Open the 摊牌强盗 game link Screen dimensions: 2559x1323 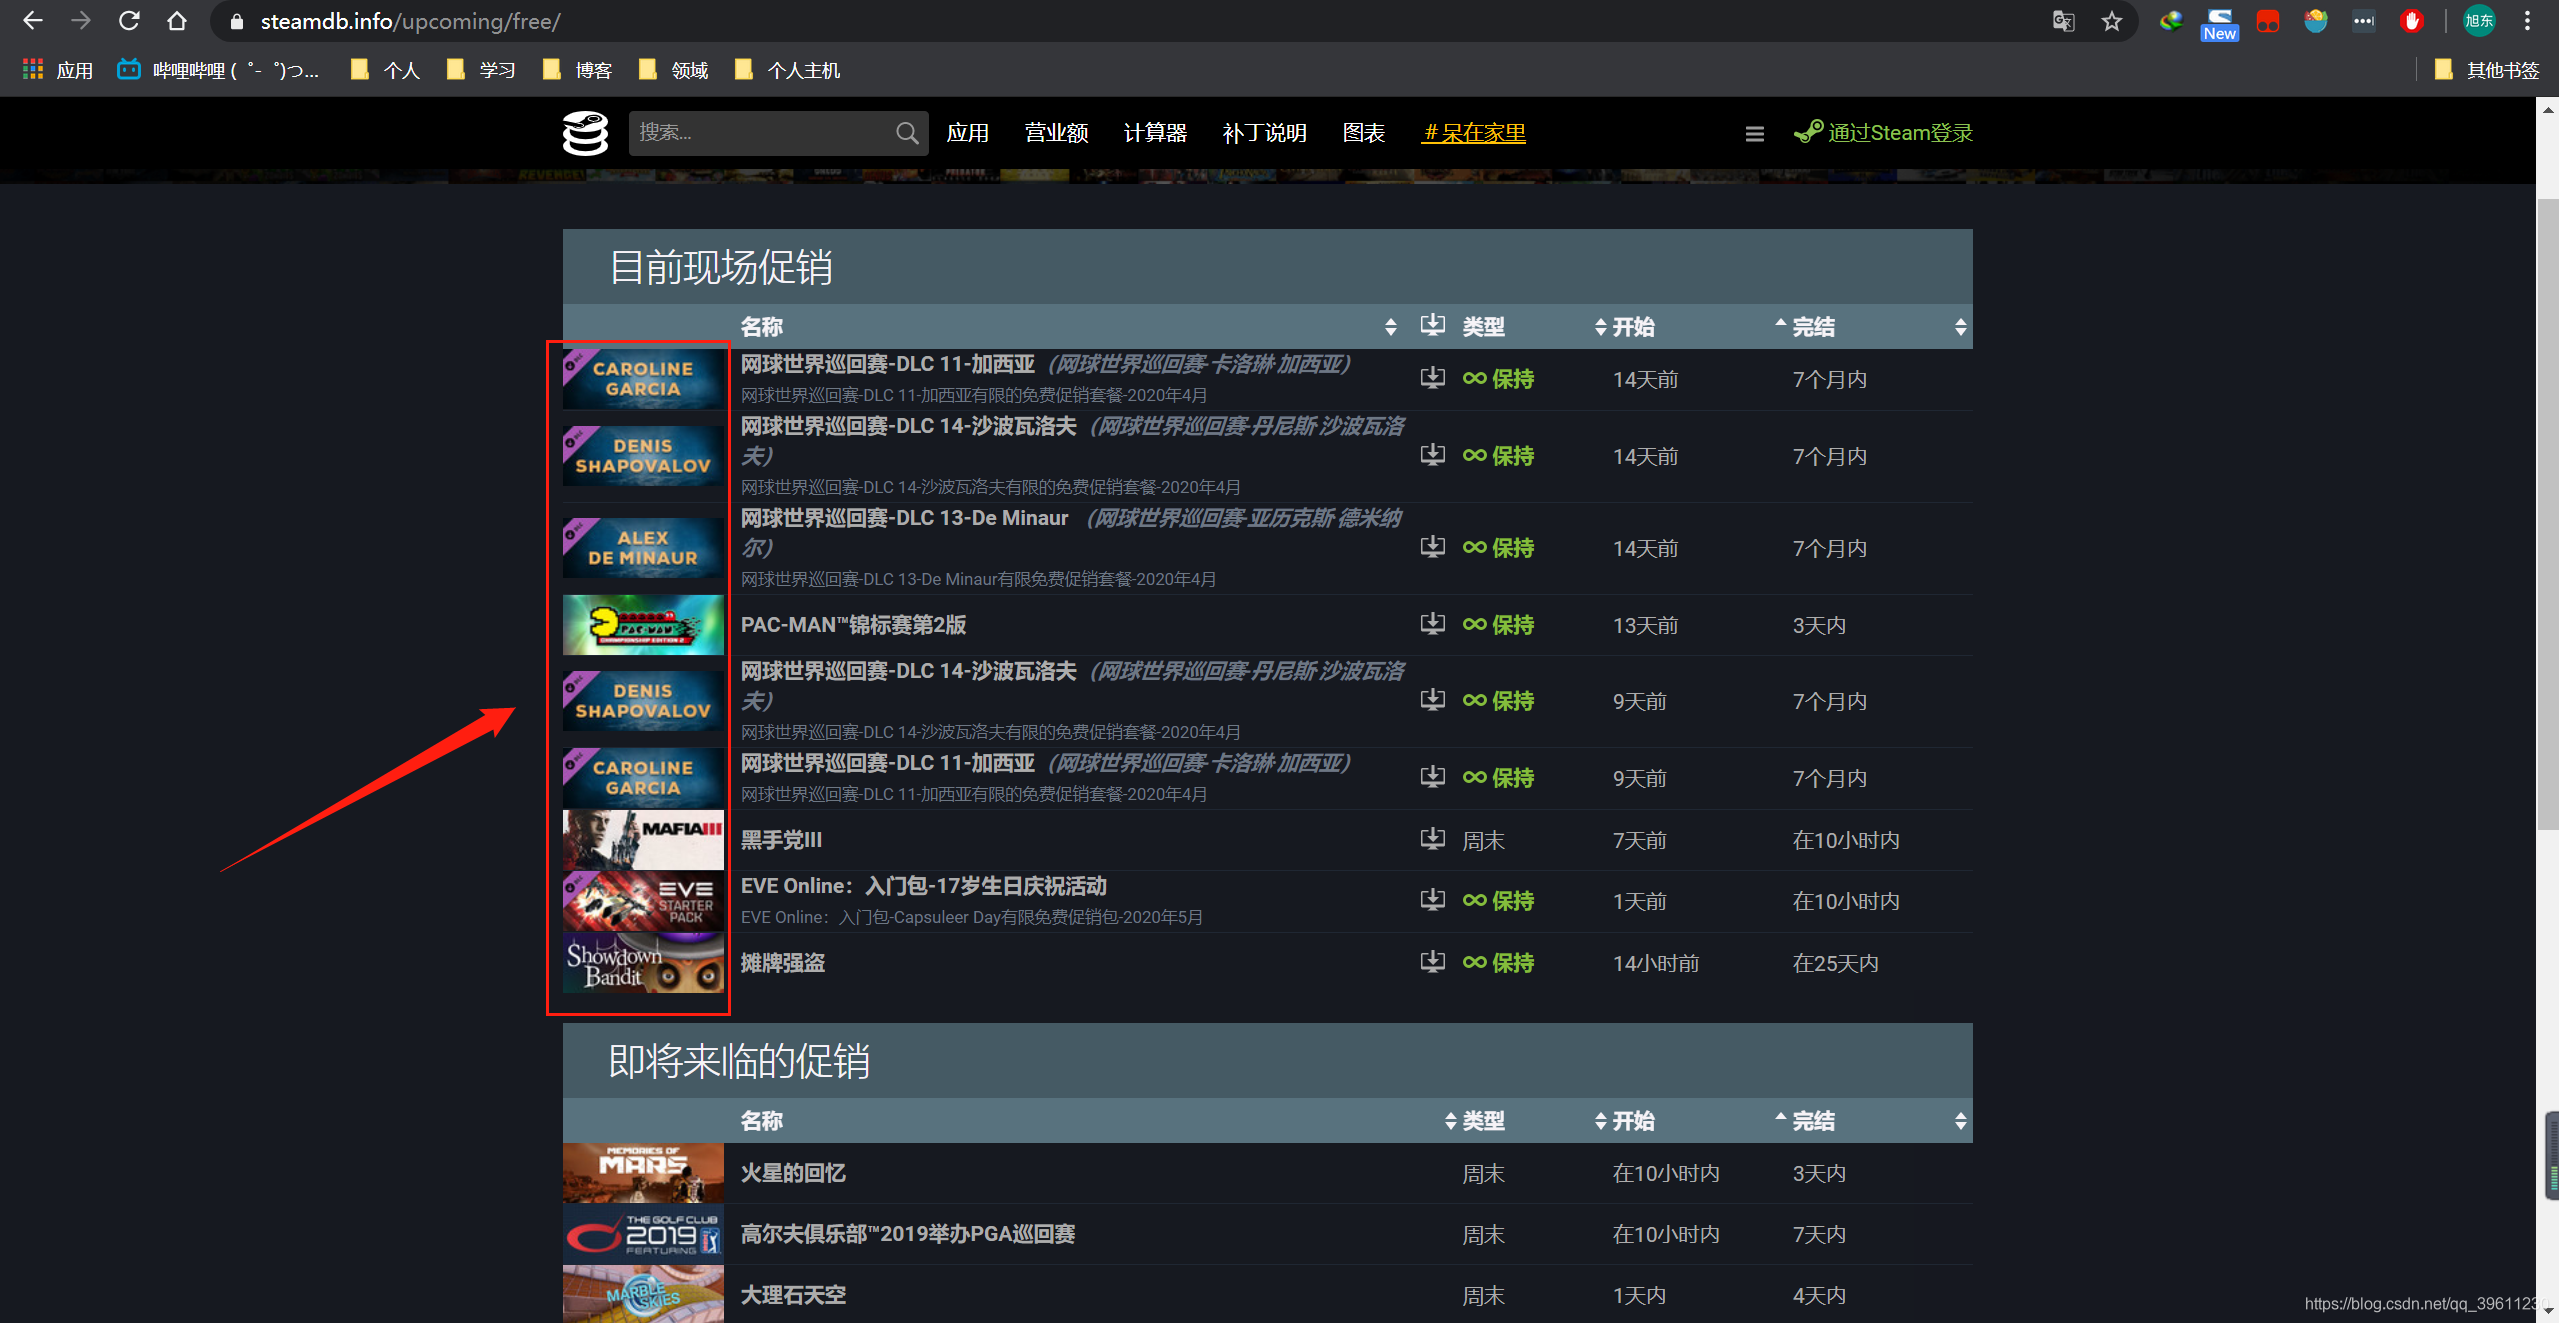point(782,963)
